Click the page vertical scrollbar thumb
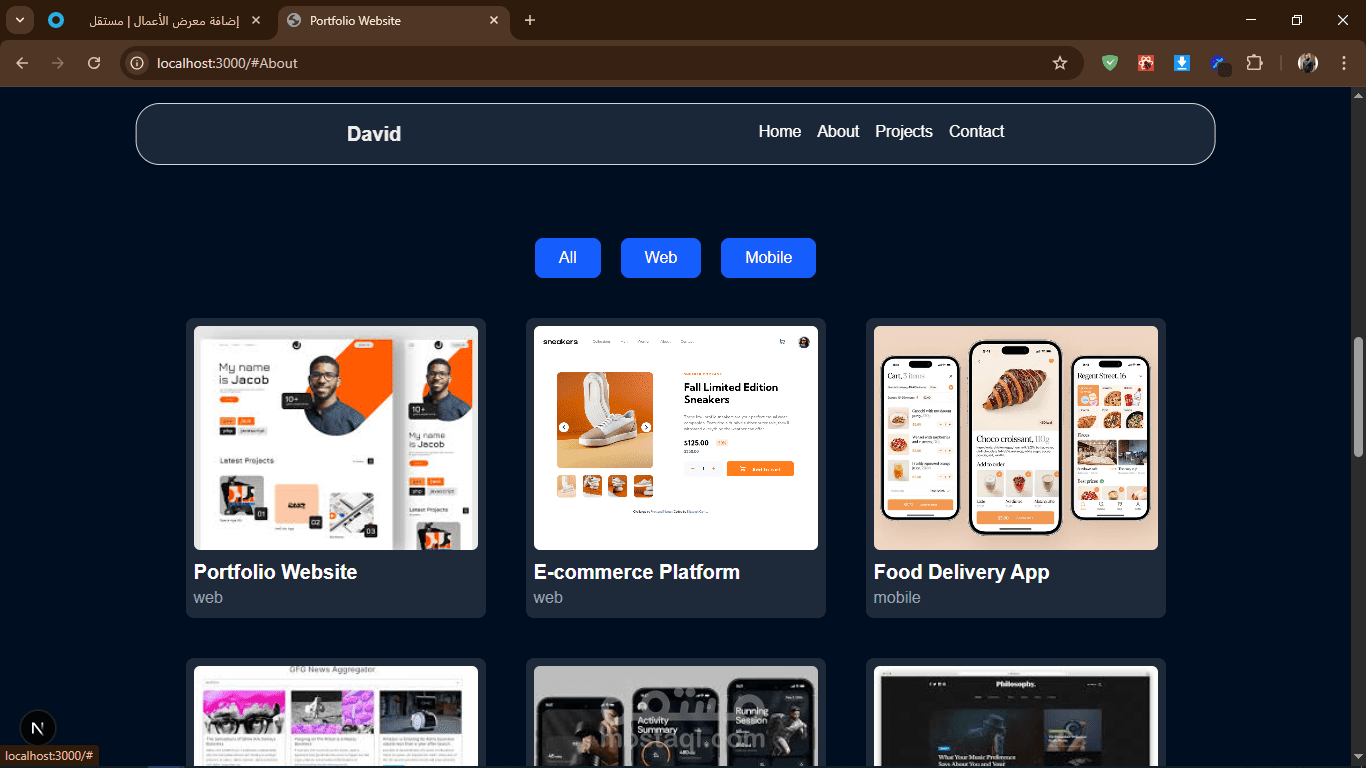This screenshot has height=768, width=1366. point(1358,397)
